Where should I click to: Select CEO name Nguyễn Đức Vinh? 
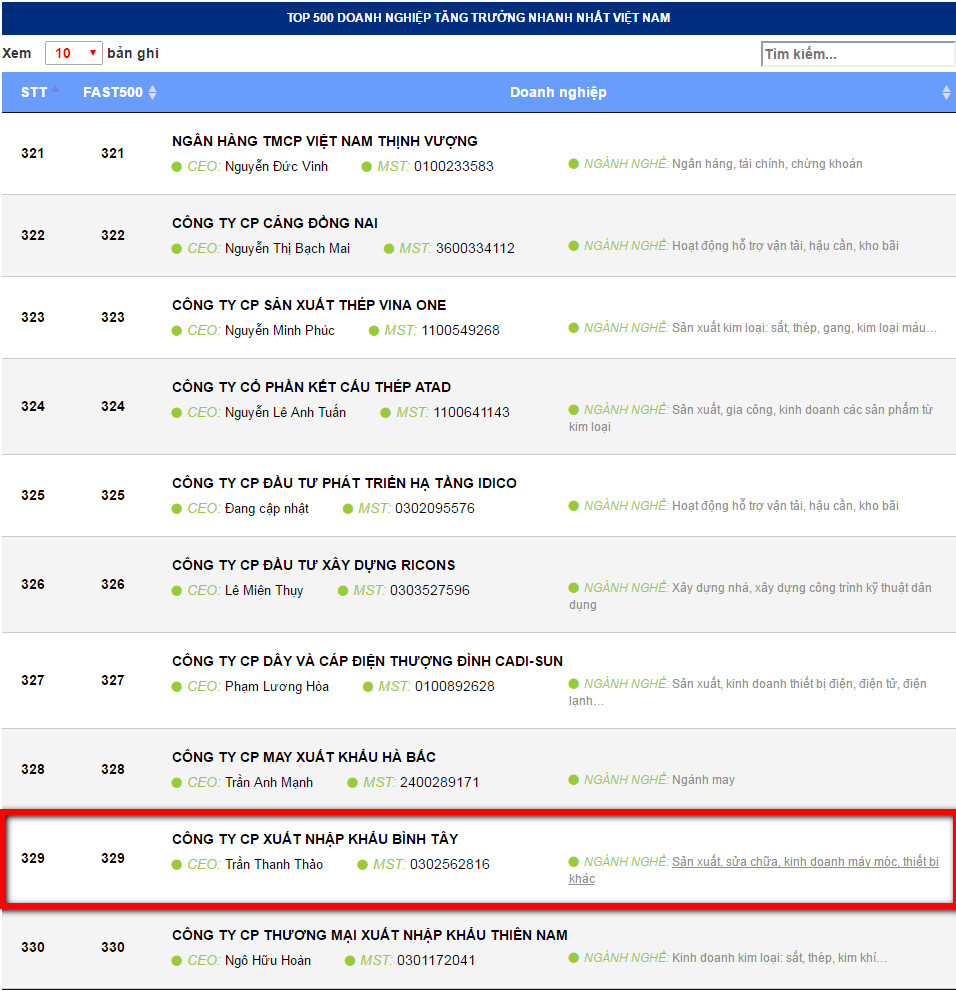click(x=276, y=167)
